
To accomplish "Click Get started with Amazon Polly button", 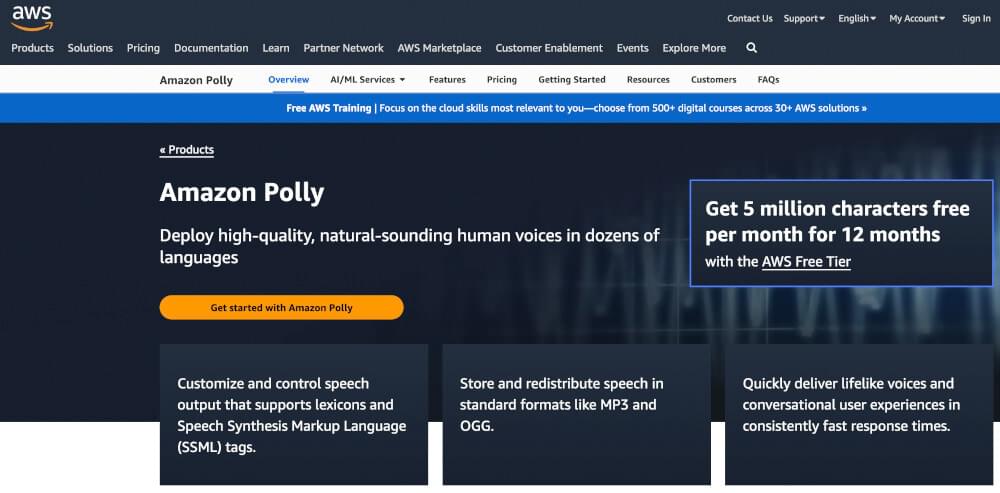I will (x=281, y=307).
